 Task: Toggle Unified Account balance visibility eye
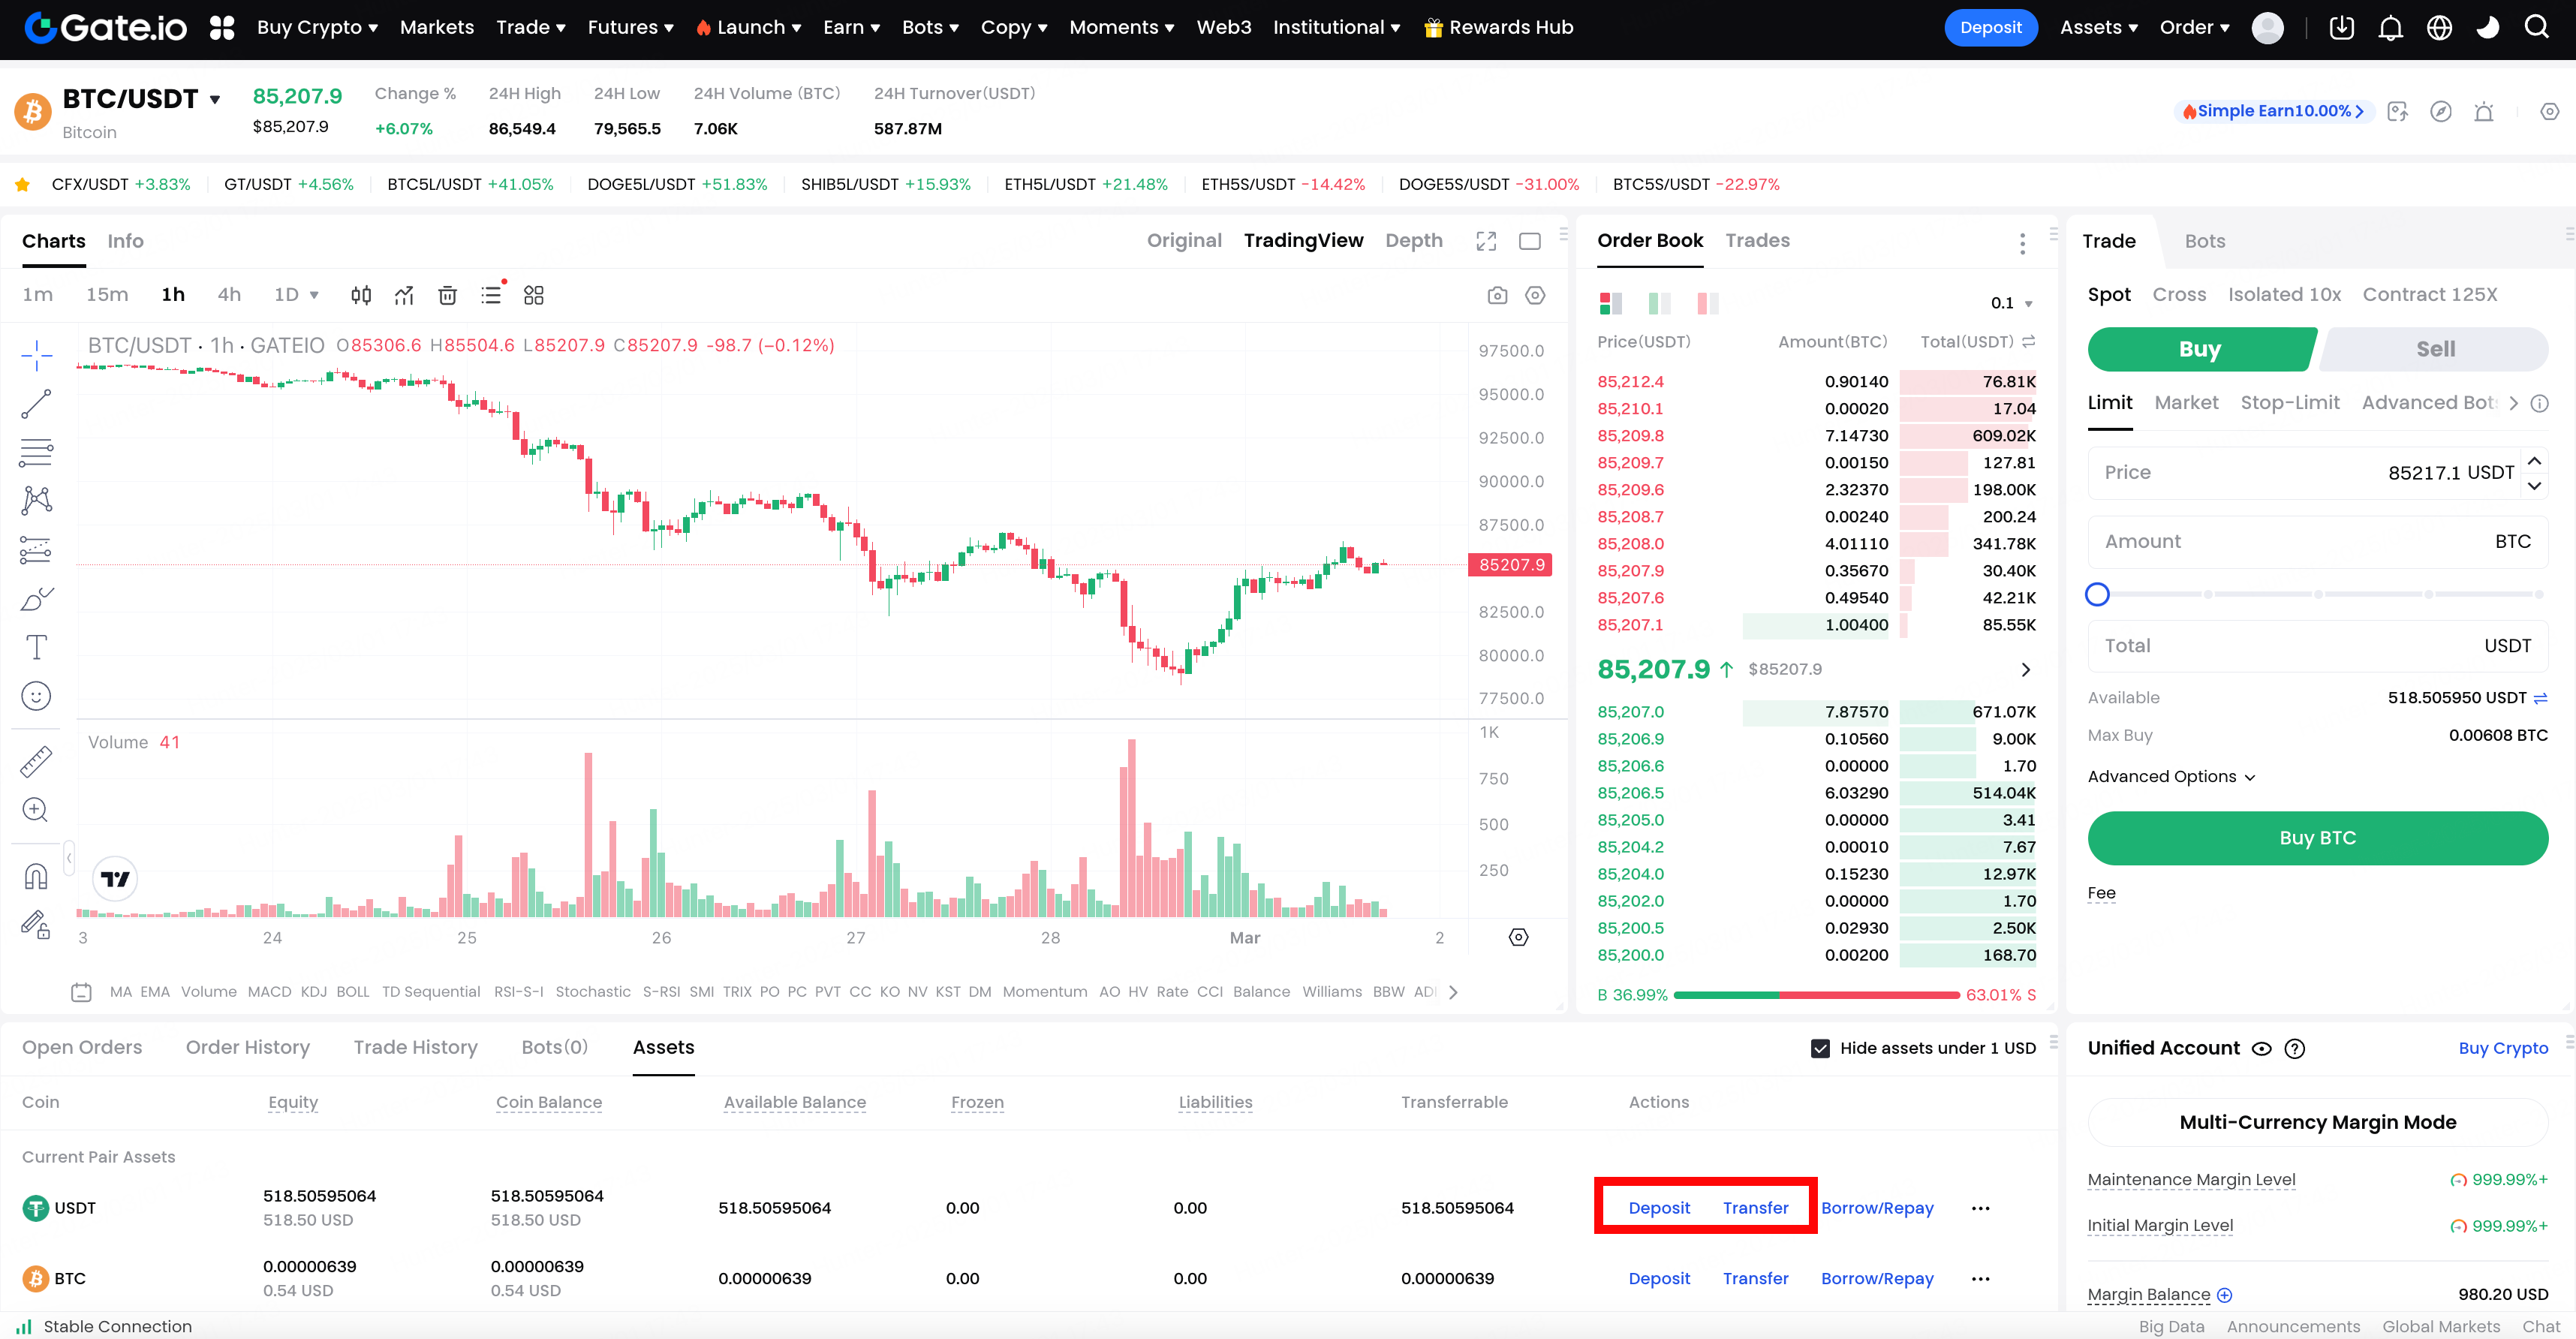(2261, 1049)
